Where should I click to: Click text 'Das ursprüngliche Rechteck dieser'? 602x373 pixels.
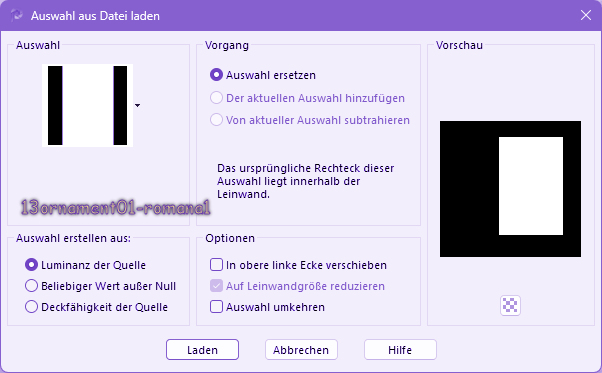pyautogui.click(x=305, y=168)
